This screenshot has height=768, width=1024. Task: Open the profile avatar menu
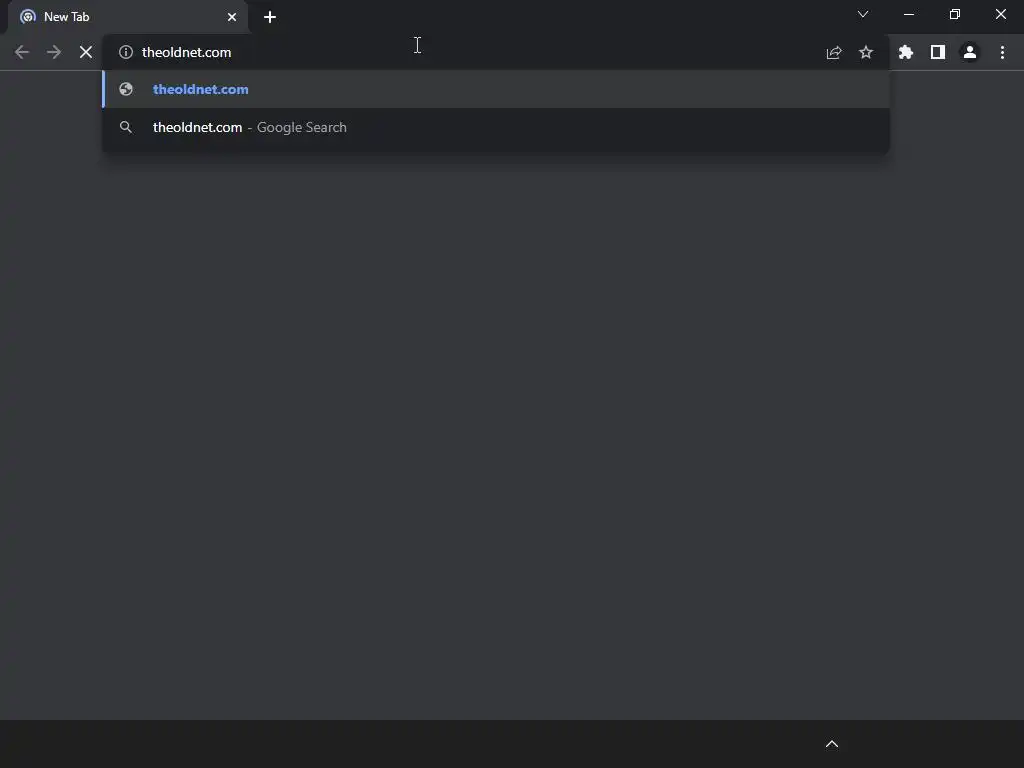coord(970,52)
